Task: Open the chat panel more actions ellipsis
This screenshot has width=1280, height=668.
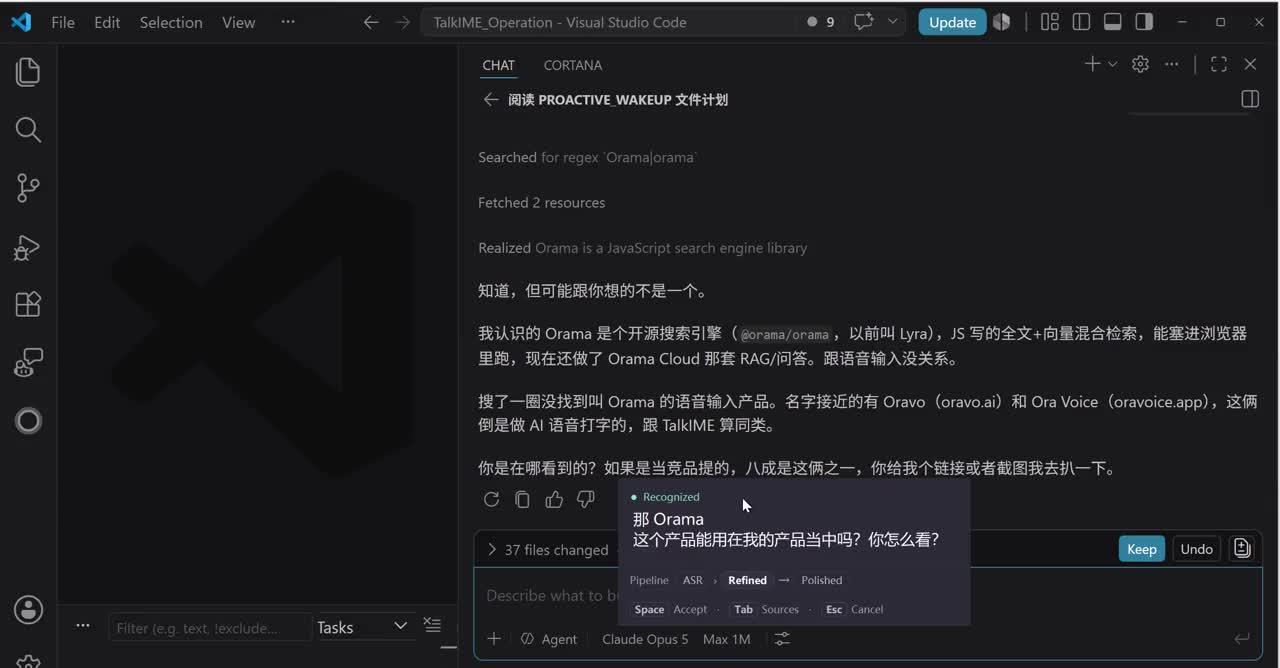Action: point(1172,64)
